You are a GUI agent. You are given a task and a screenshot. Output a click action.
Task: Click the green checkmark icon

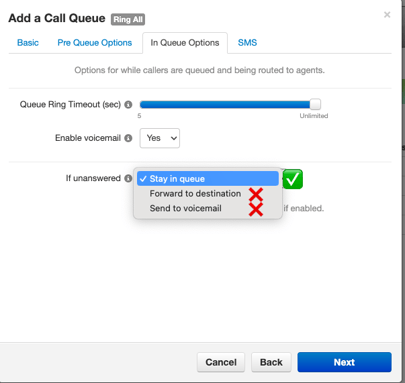293,179
